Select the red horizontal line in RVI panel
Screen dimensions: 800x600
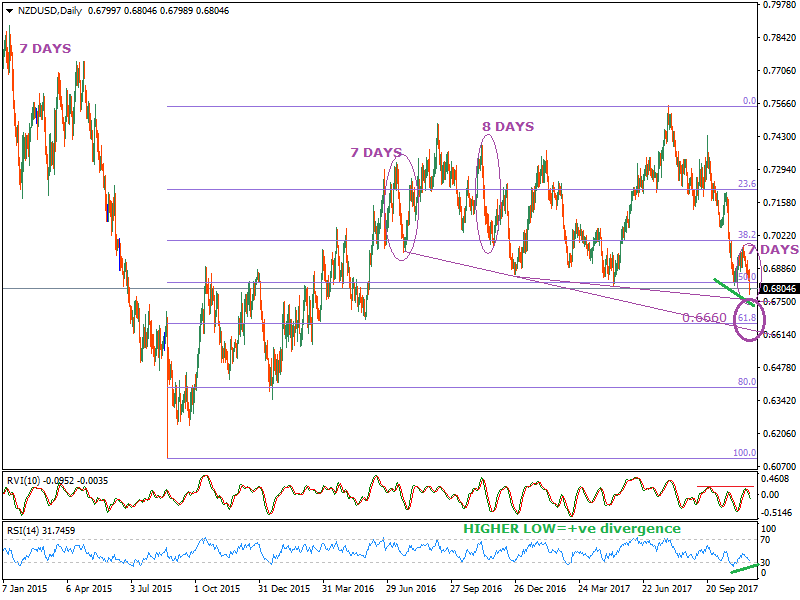725,487
